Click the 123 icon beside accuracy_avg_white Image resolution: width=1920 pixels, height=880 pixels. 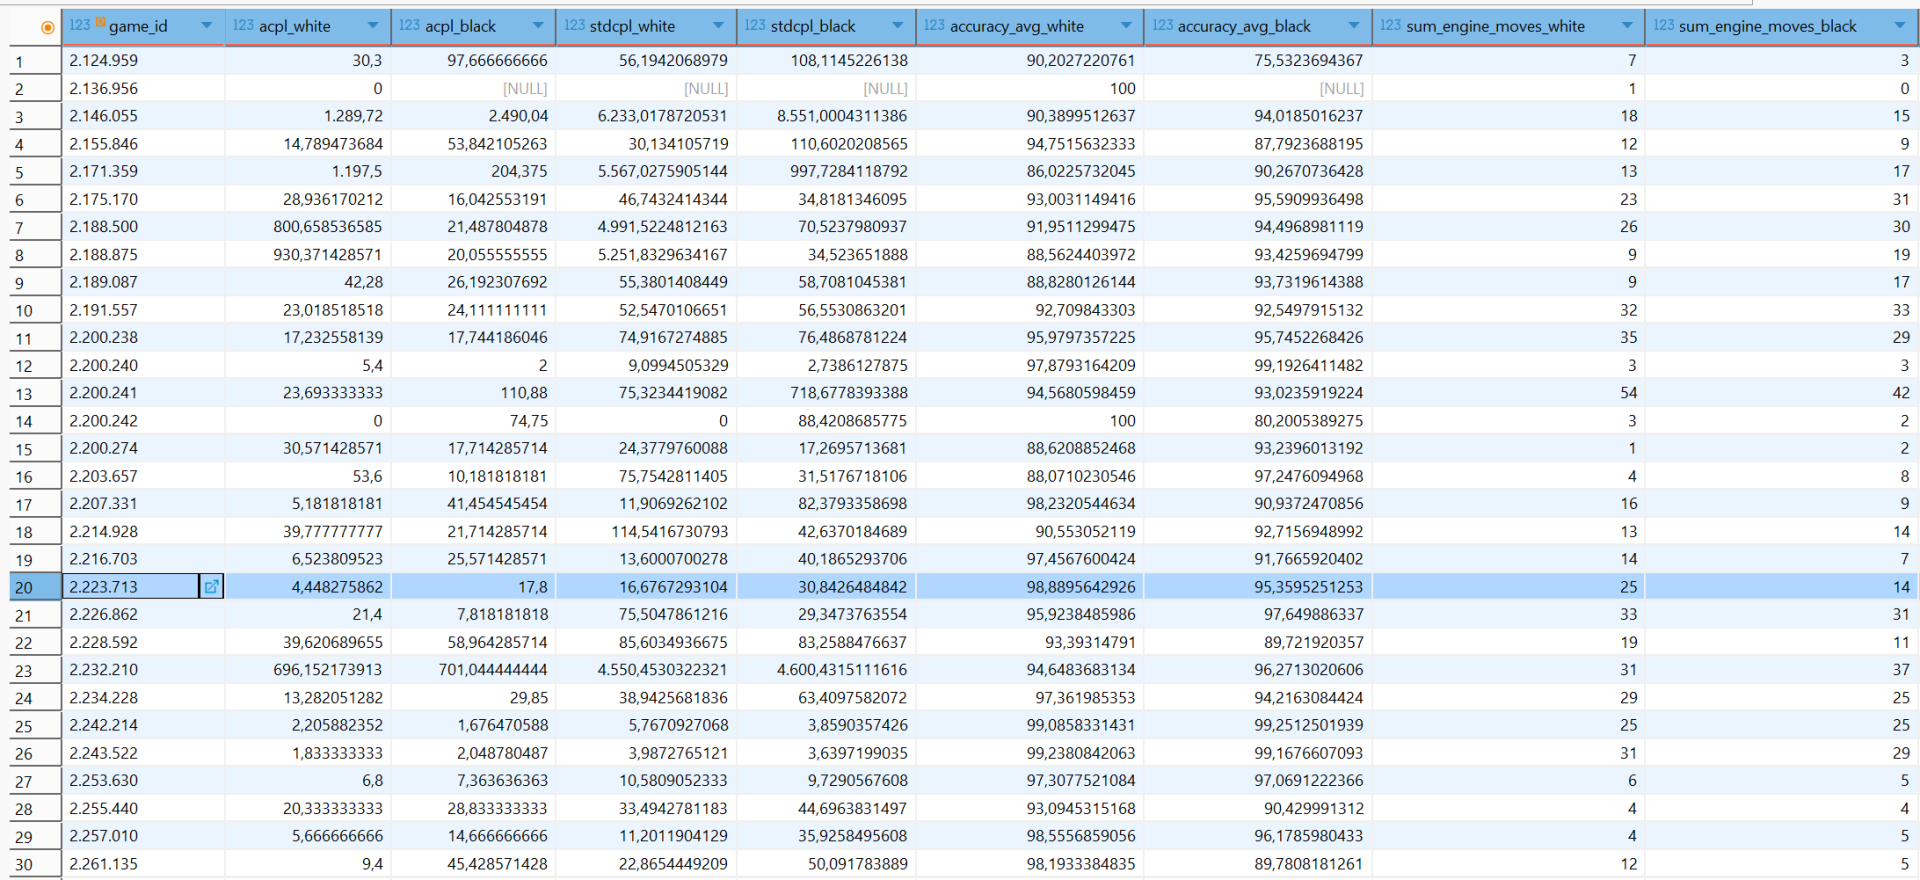[x=934, y=25]
